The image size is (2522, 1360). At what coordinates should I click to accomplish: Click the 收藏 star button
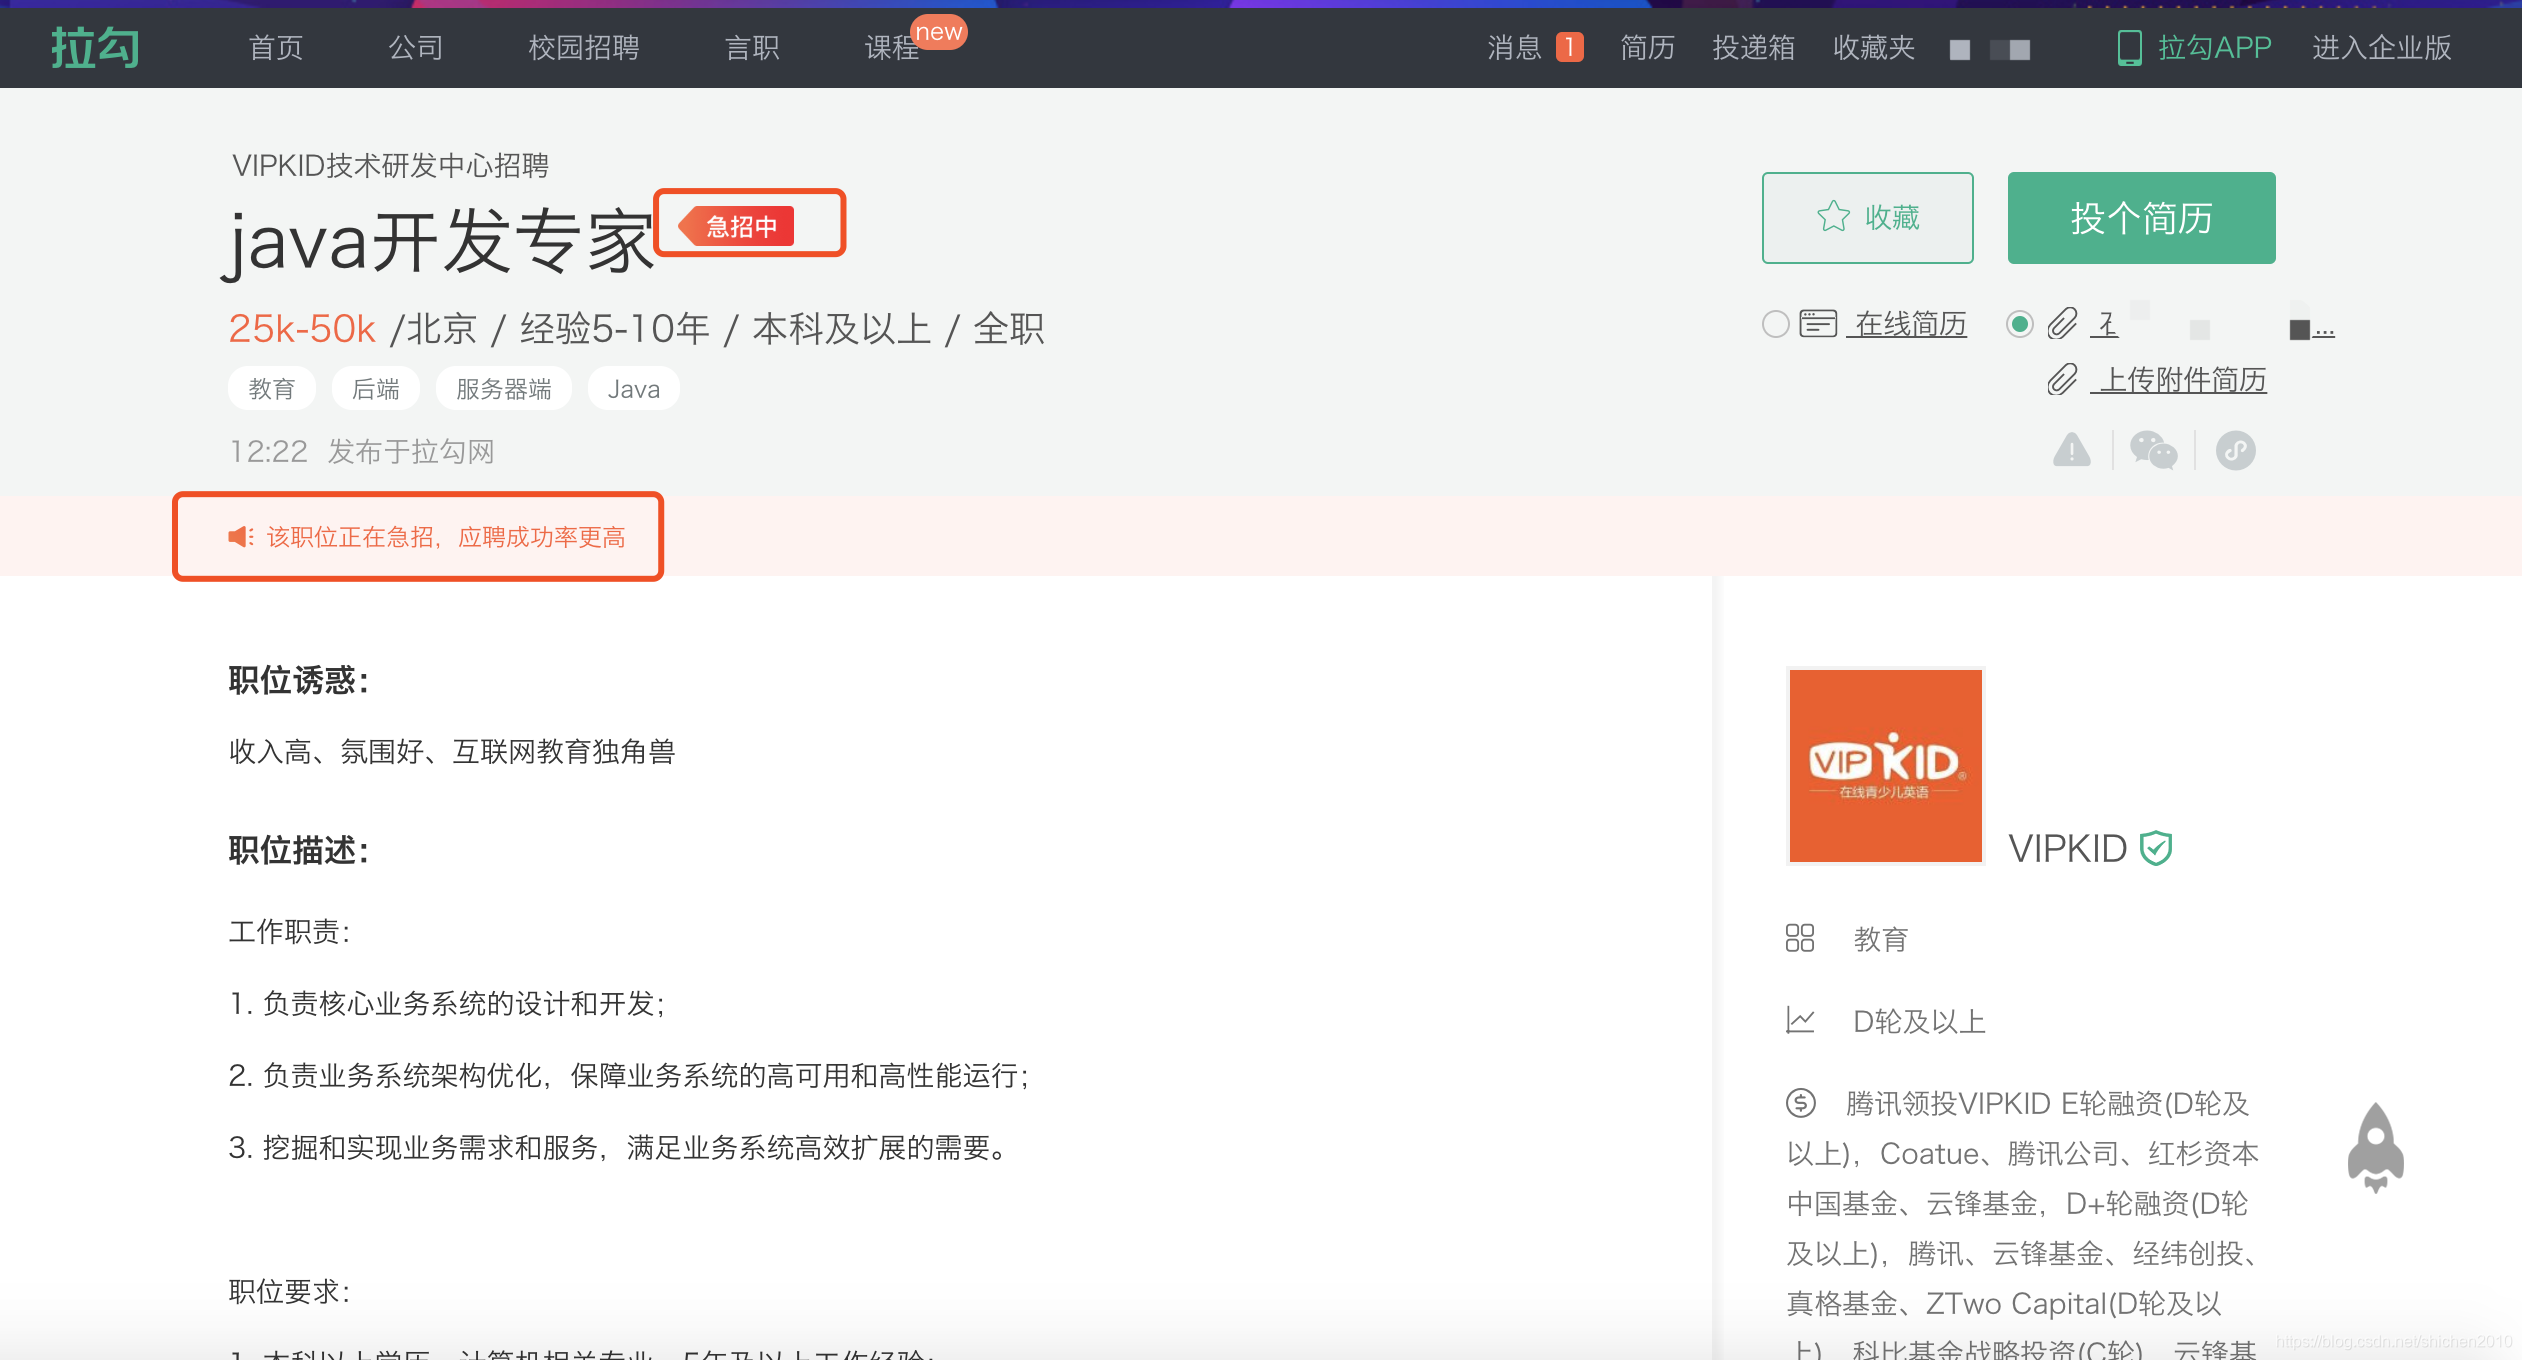pyautogui.click(x=1867, y=218)
